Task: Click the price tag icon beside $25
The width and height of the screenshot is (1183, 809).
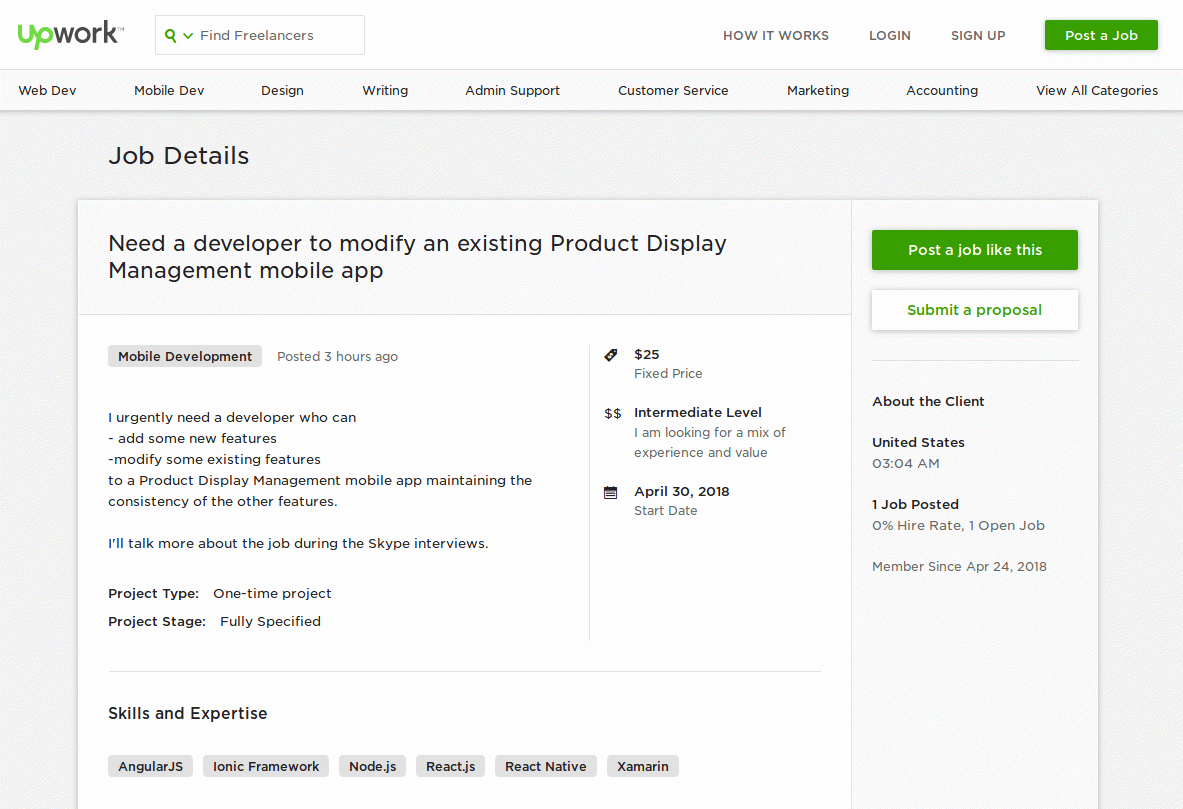Action: point(611,355)
